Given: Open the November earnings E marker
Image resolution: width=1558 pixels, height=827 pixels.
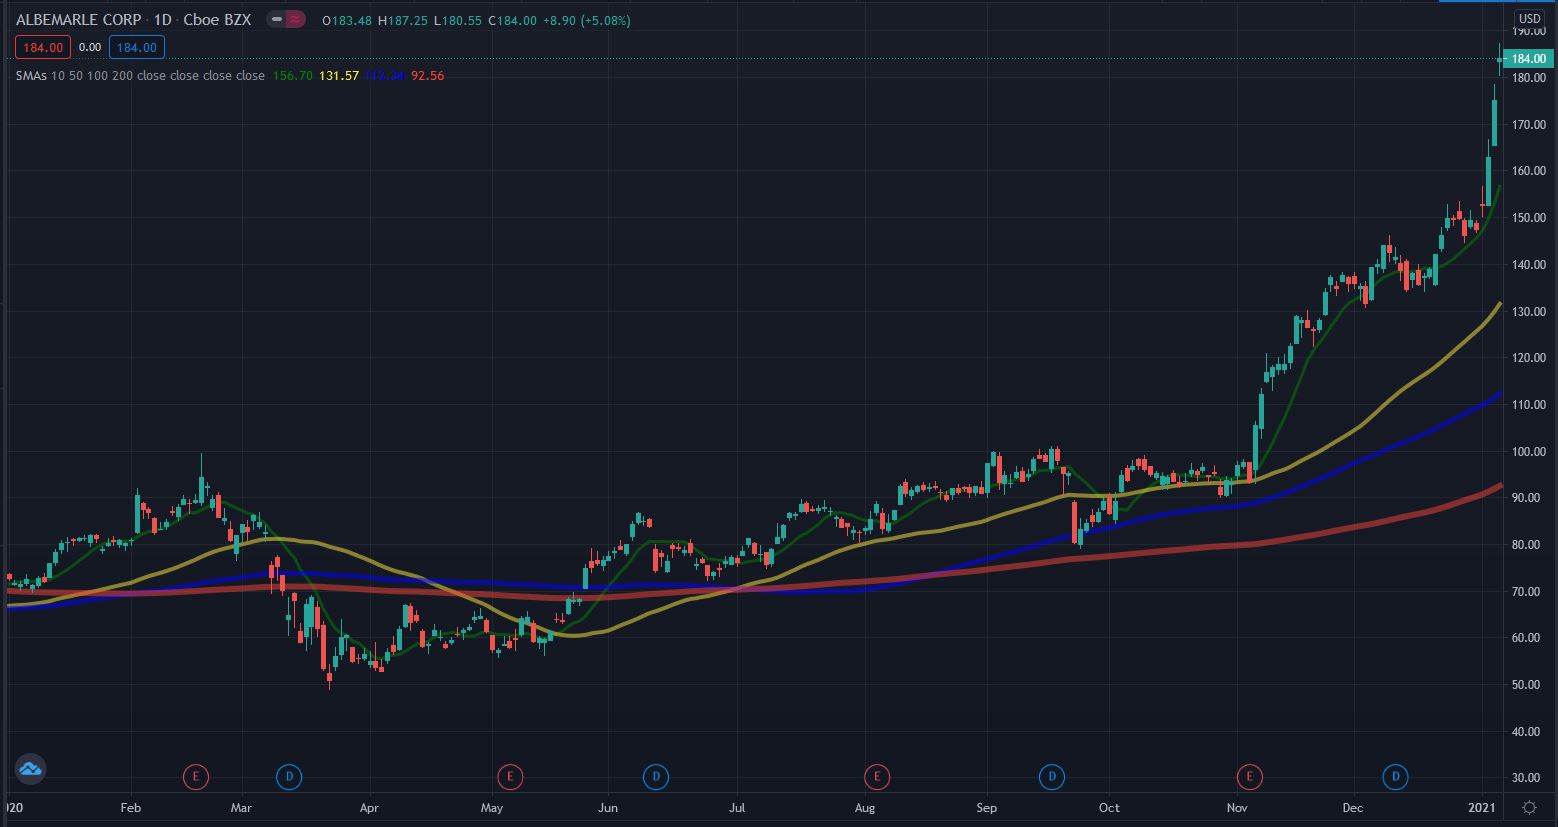Looking at the screenshot, I should click(1249, 776).
